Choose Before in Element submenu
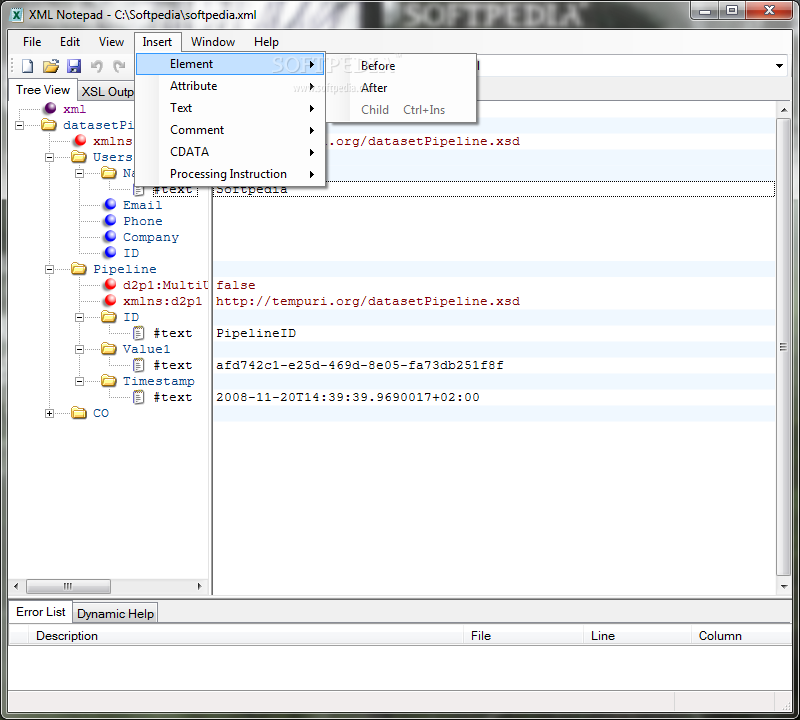 coord(401,66)
